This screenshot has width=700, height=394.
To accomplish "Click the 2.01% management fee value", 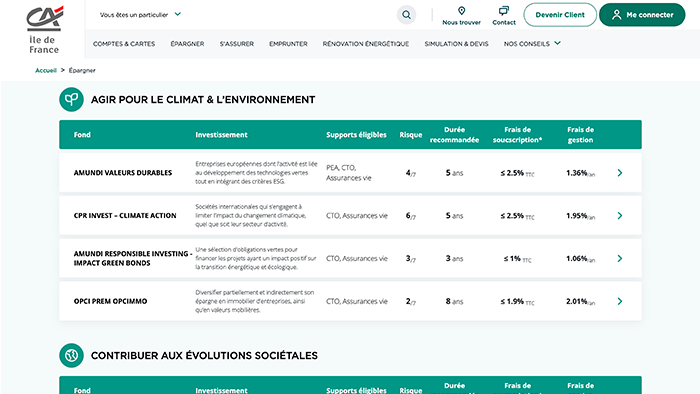I will (x=580, y=302).
